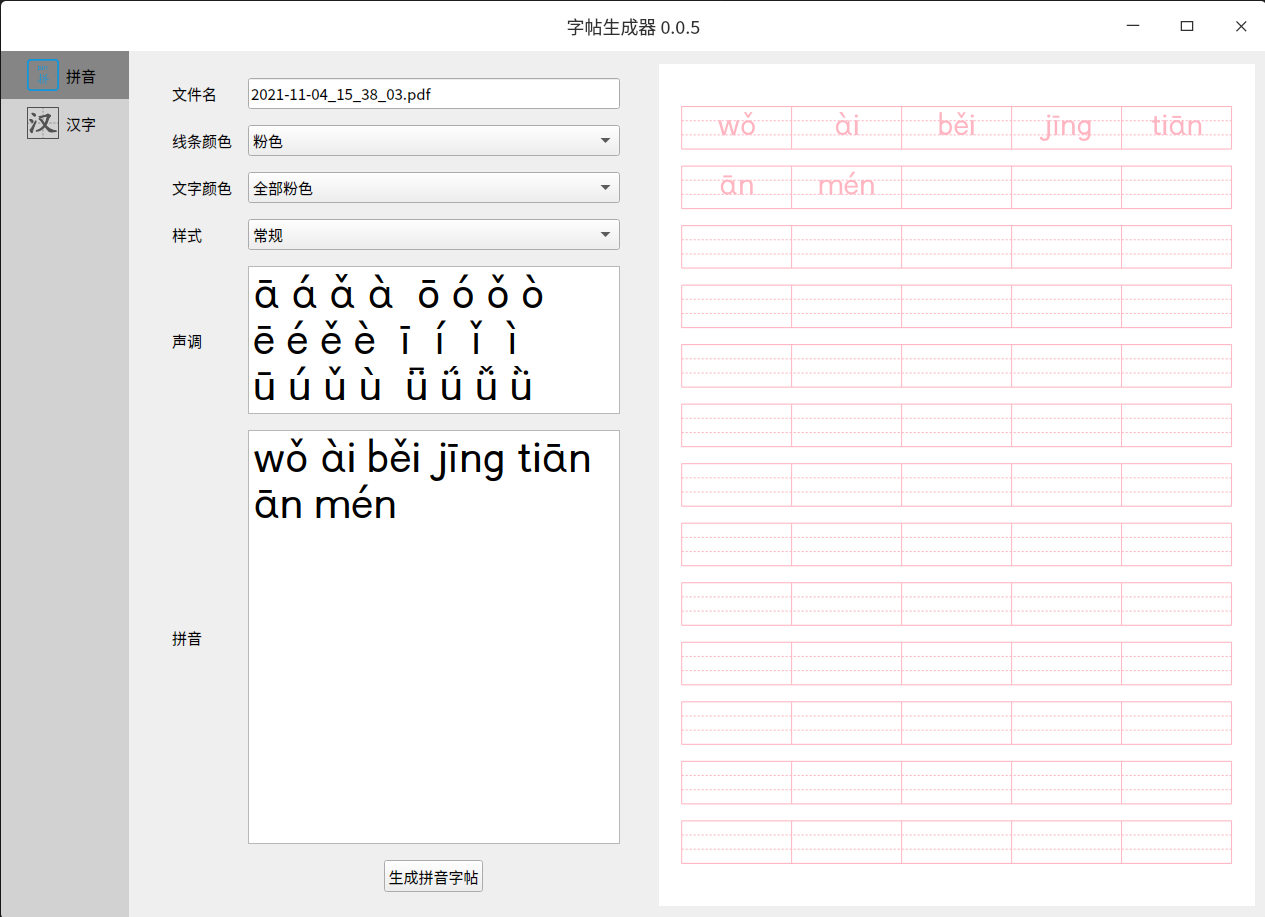The image size is (1265, 917).
Task: Click the preview cell showing wǒ
Action: coord(736,127)
